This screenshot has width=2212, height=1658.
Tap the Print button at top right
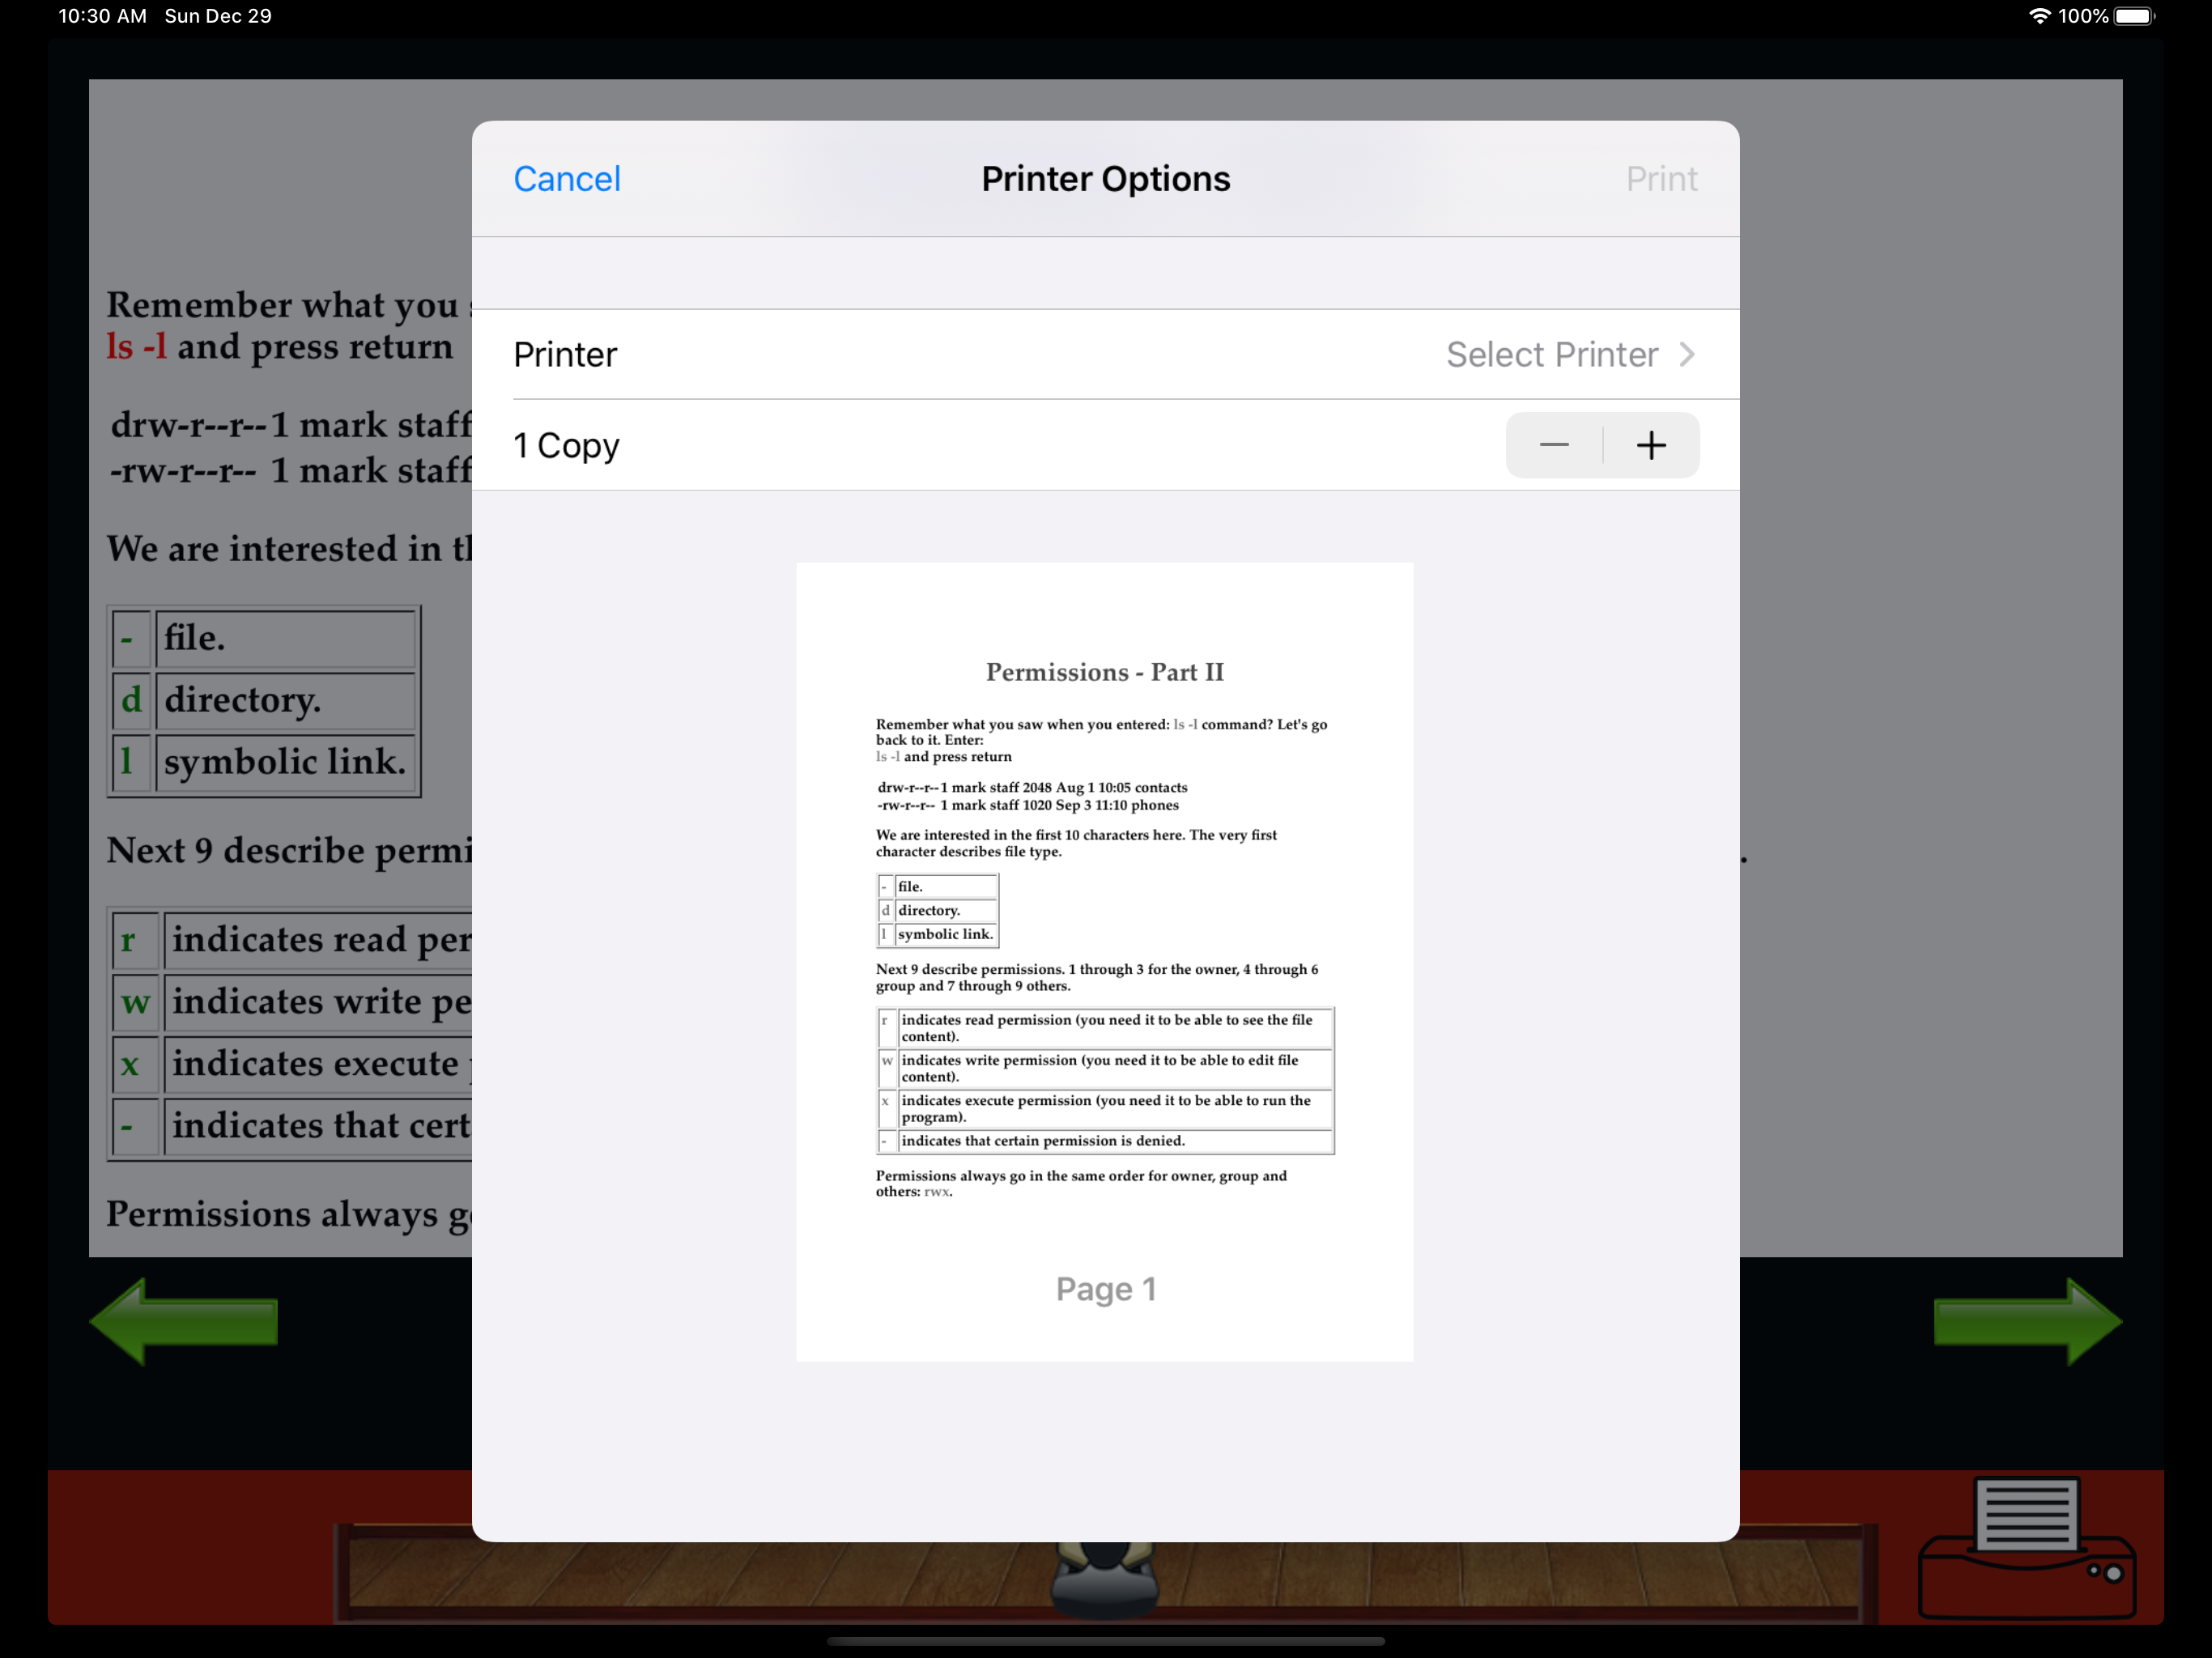(1660, 179)
